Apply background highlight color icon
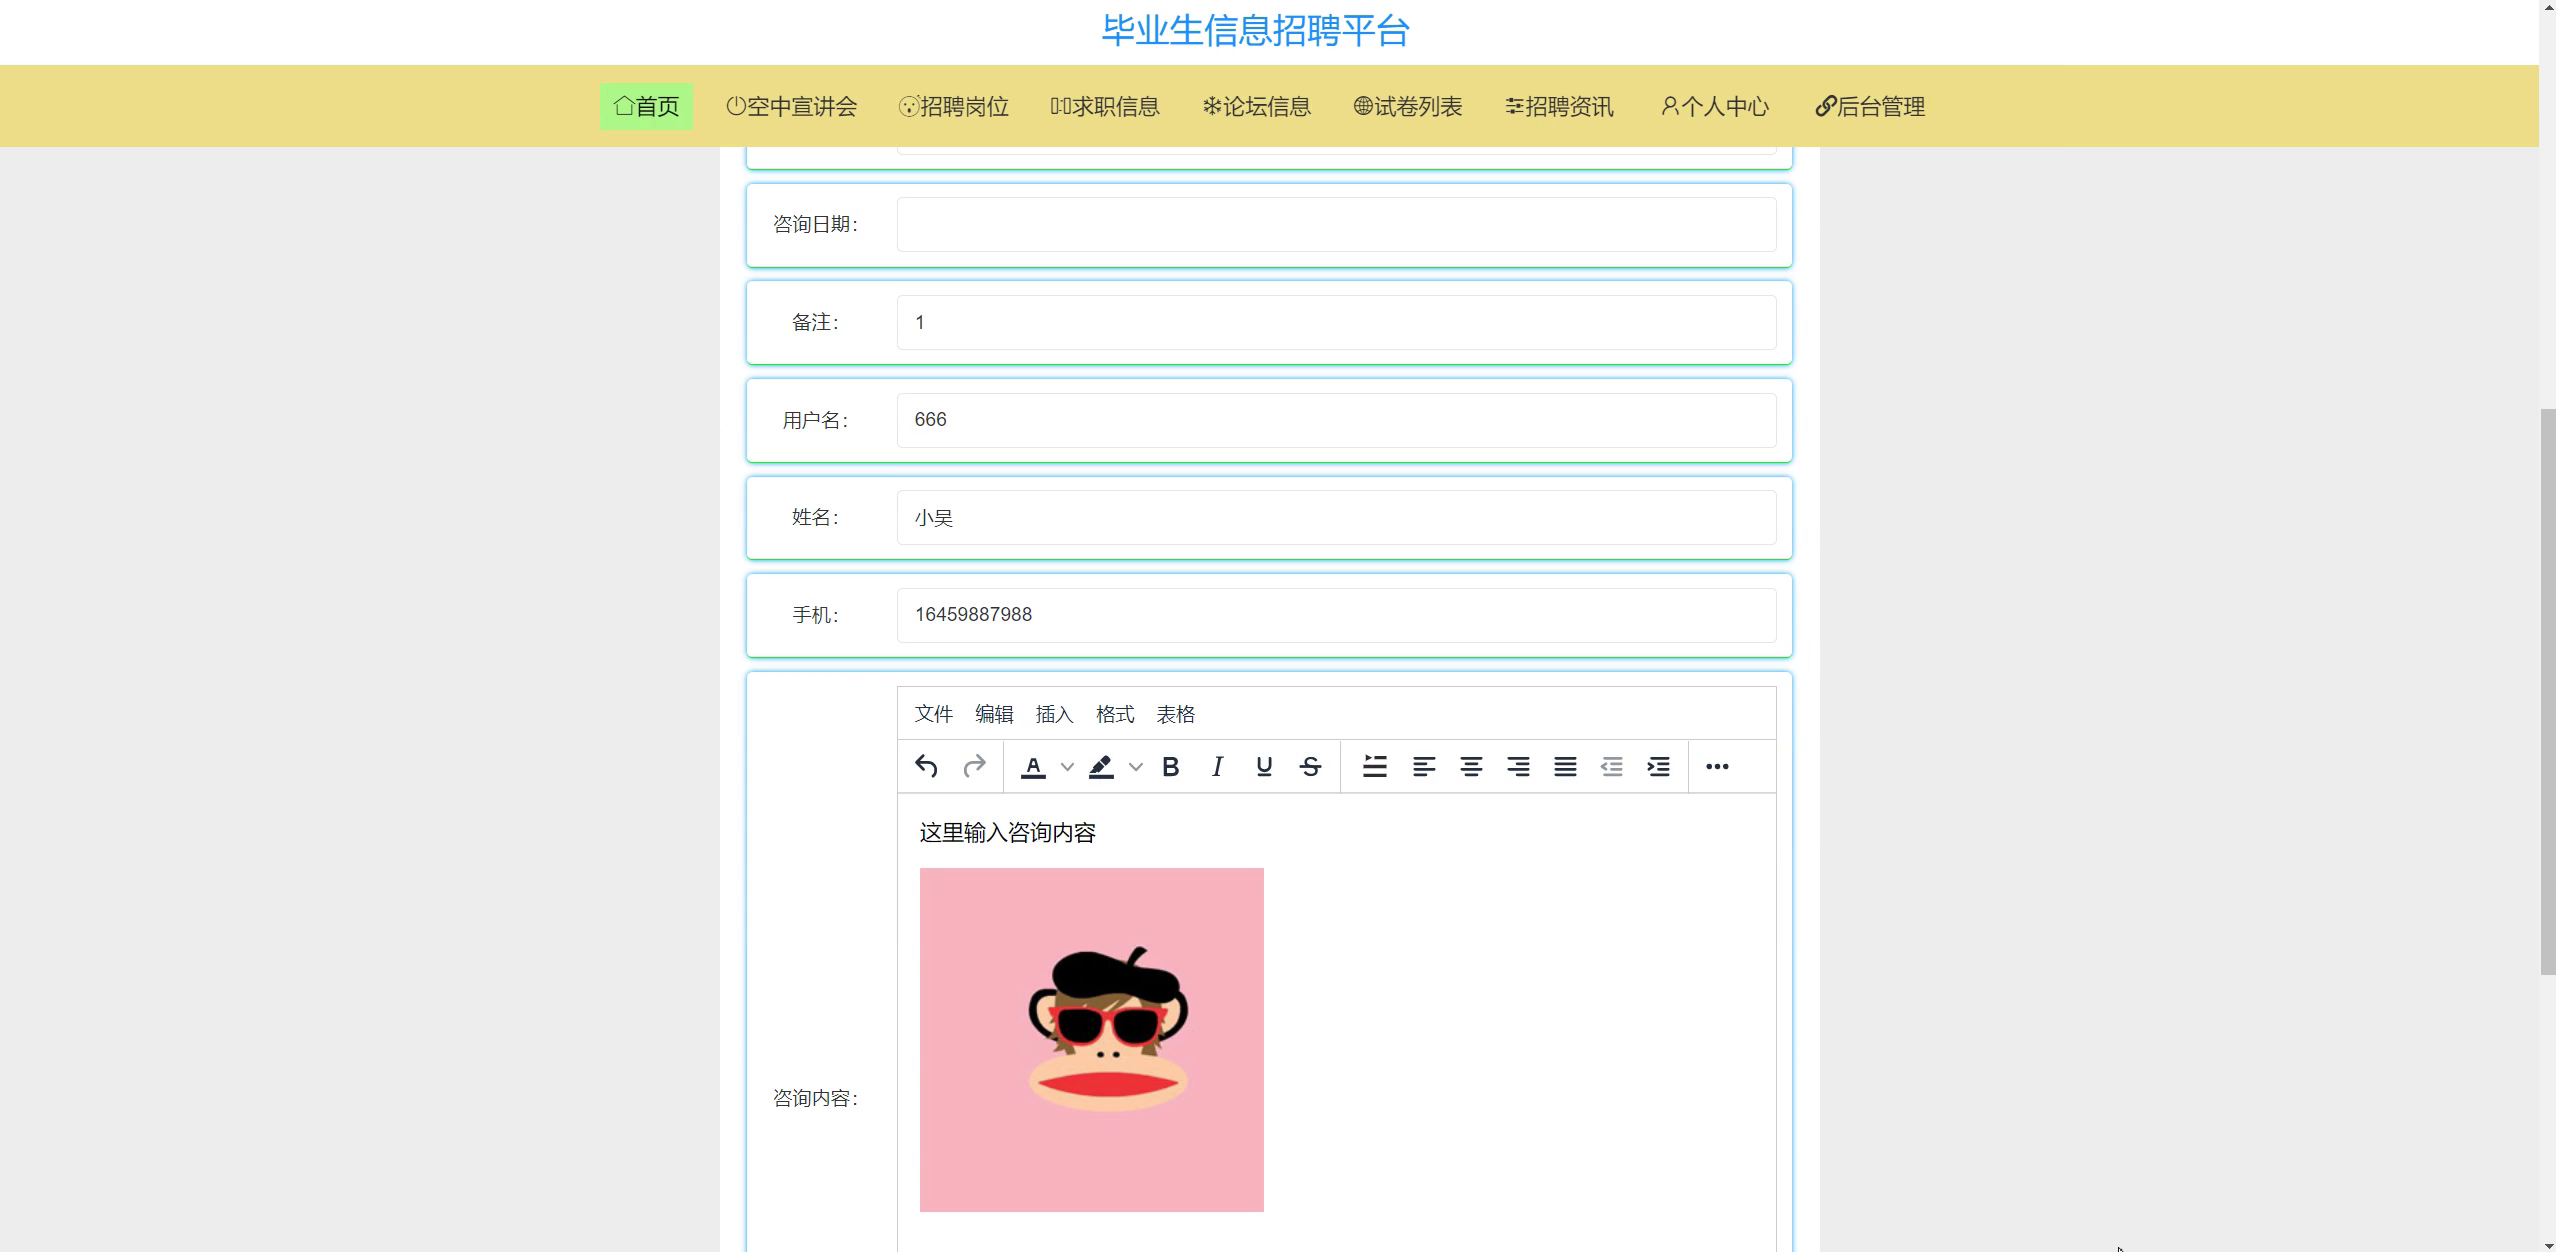The image size is (2556, 1252). [x=1101, y=767]
